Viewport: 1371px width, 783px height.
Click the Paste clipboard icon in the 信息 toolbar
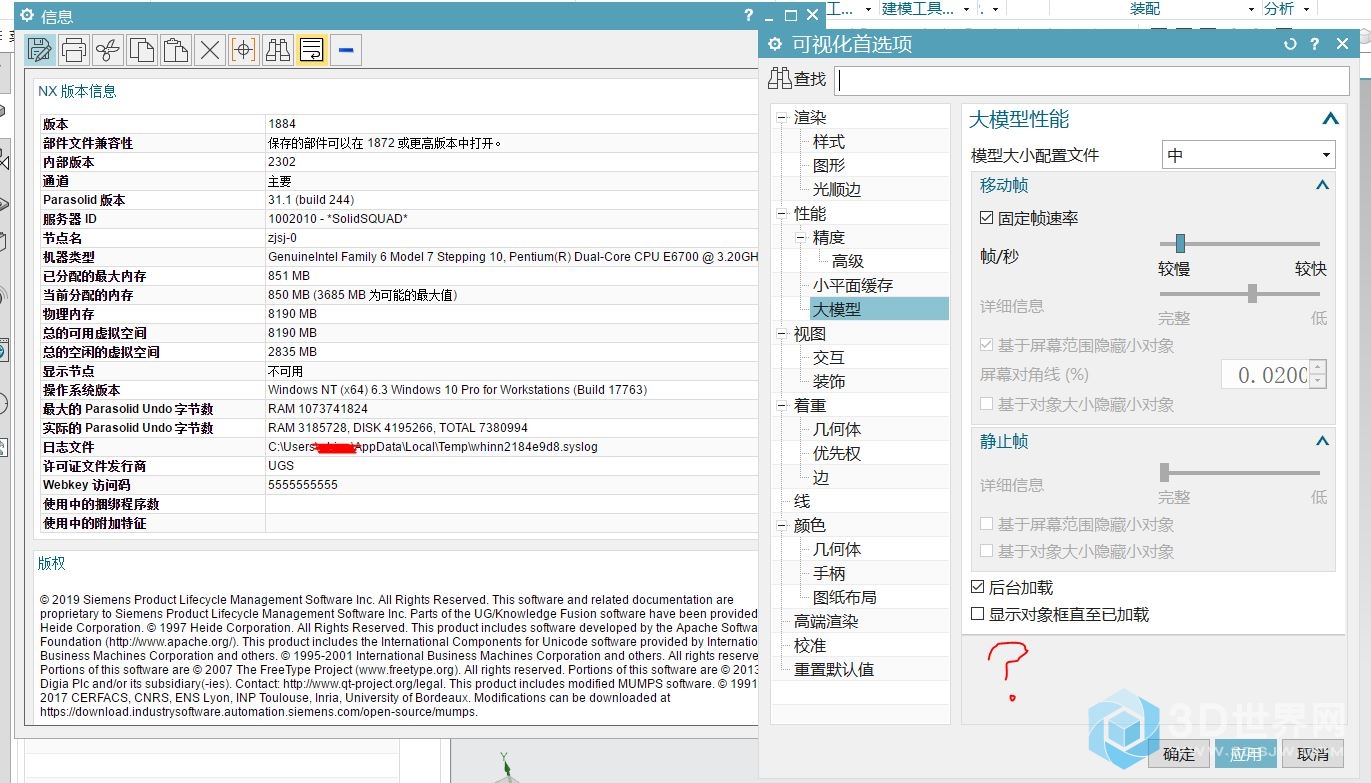(x=176, y=49)
